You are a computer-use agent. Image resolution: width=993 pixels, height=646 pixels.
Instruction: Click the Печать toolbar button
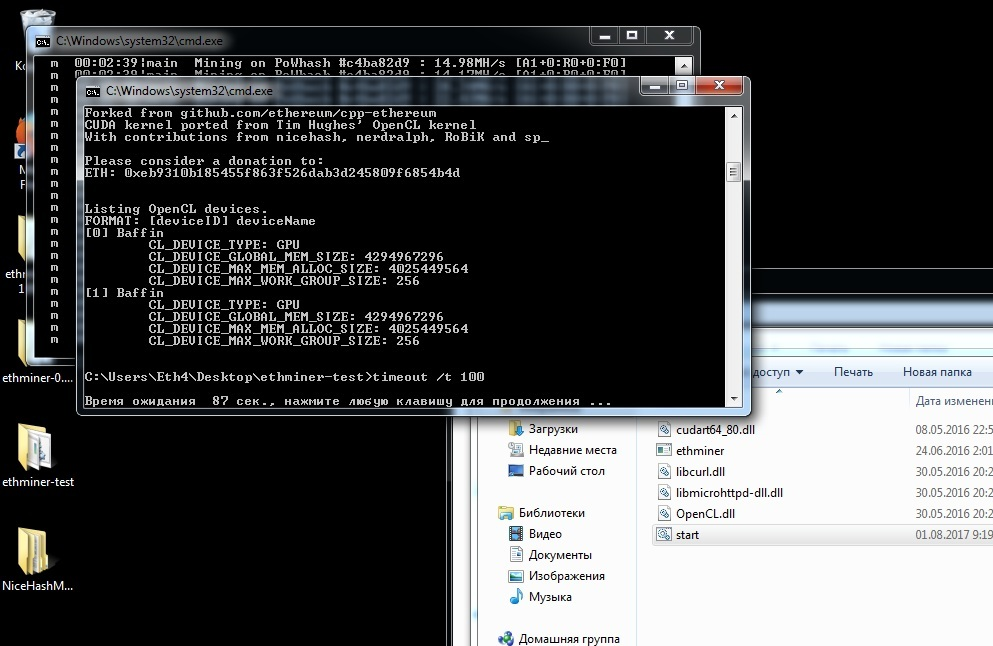tap(853, 372)
